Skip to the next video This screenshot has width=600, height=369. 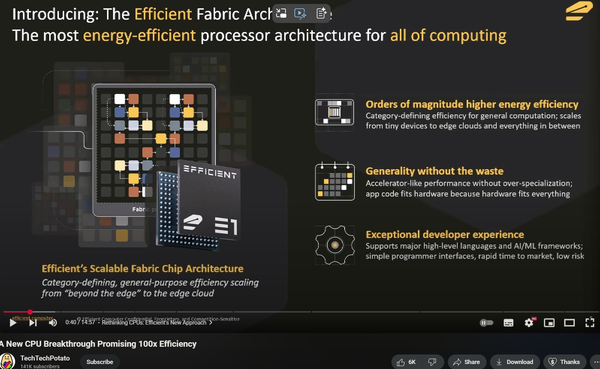(x=33, y=323)
